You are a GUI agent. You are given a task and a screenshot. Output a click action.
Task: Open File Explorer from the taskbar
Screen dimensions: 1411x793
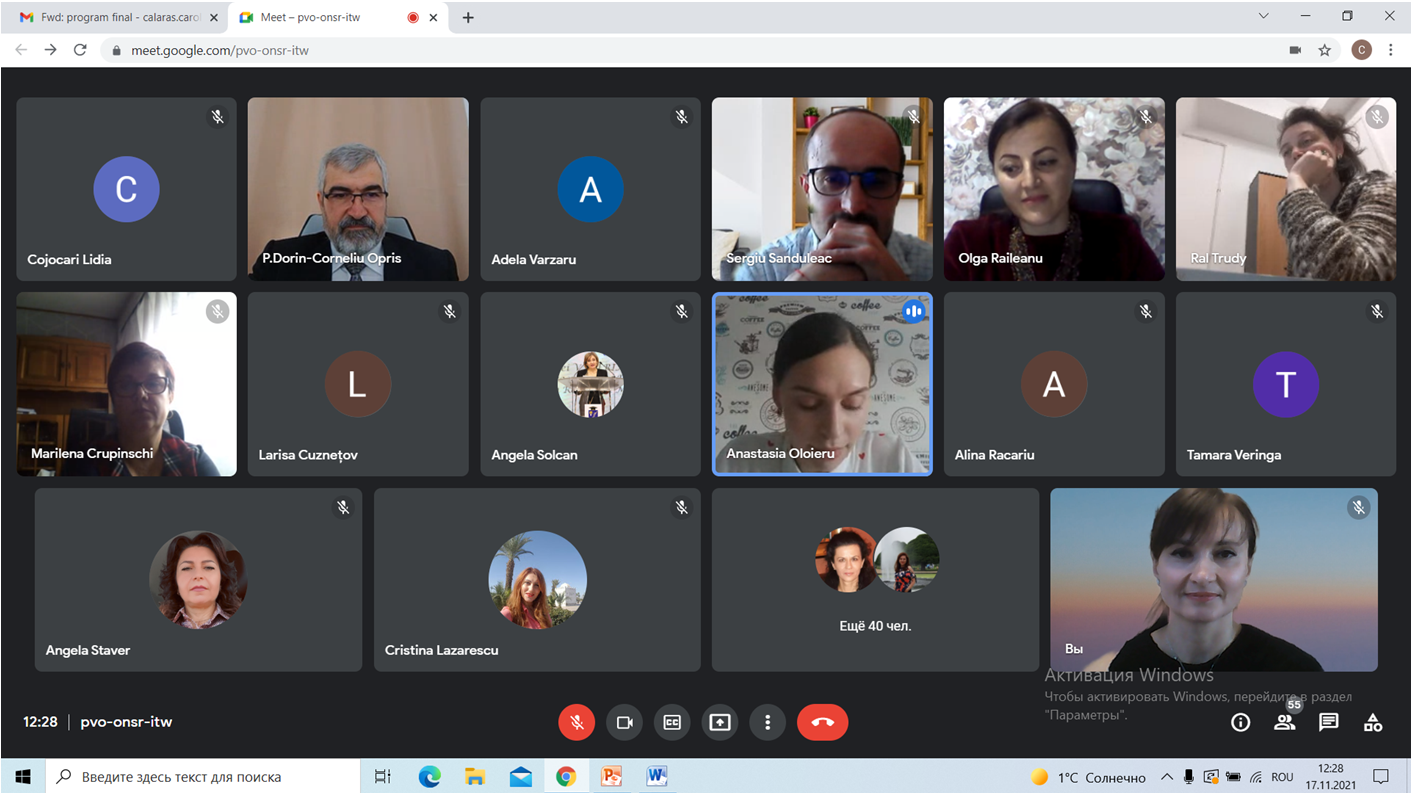pyautogui.click(x=475, y=776)
